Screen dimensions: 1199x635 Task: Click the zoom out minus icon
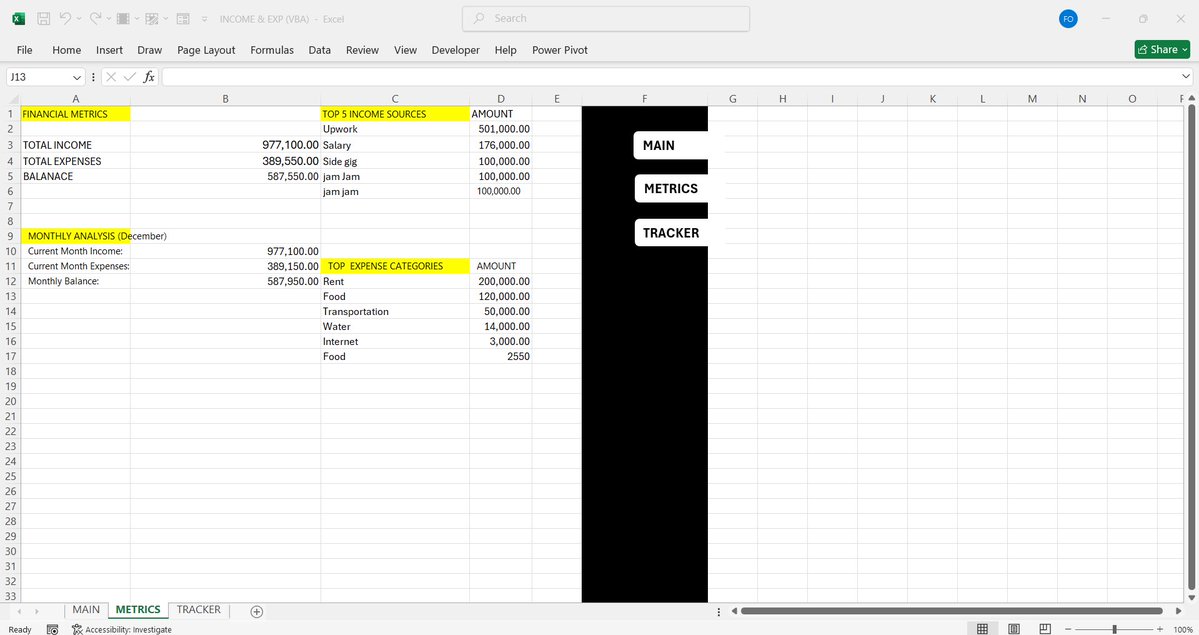click(x=1068, y=629)
